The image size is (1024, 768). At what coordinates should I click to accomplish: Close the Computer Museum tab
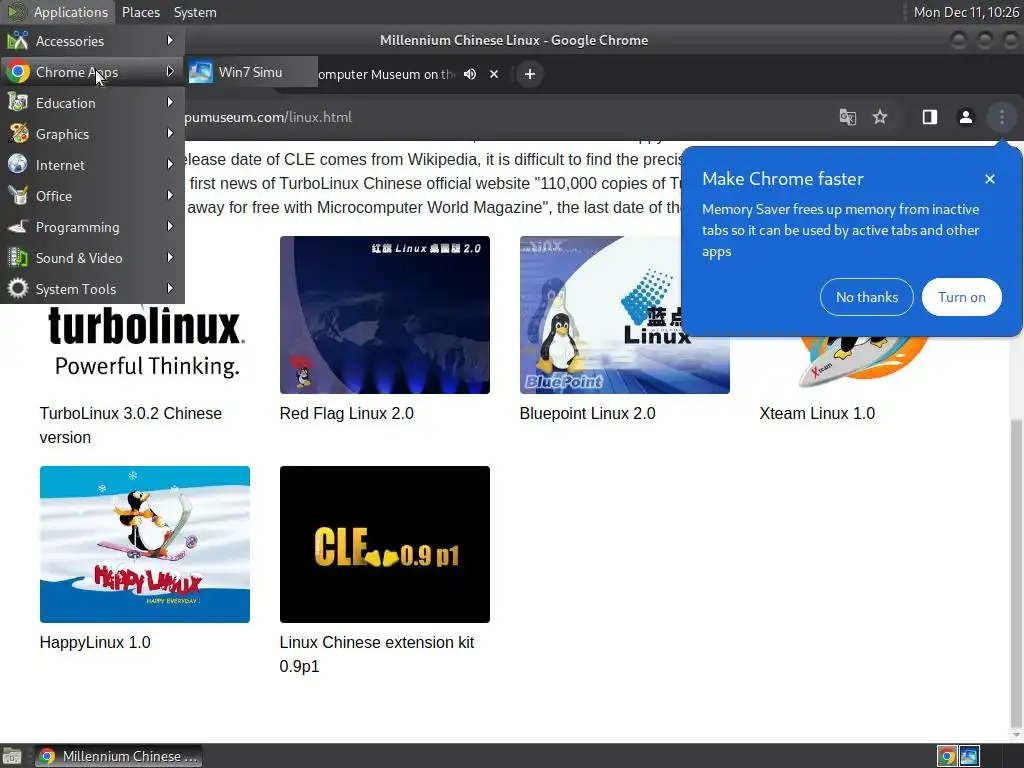[x=494, y=74]
